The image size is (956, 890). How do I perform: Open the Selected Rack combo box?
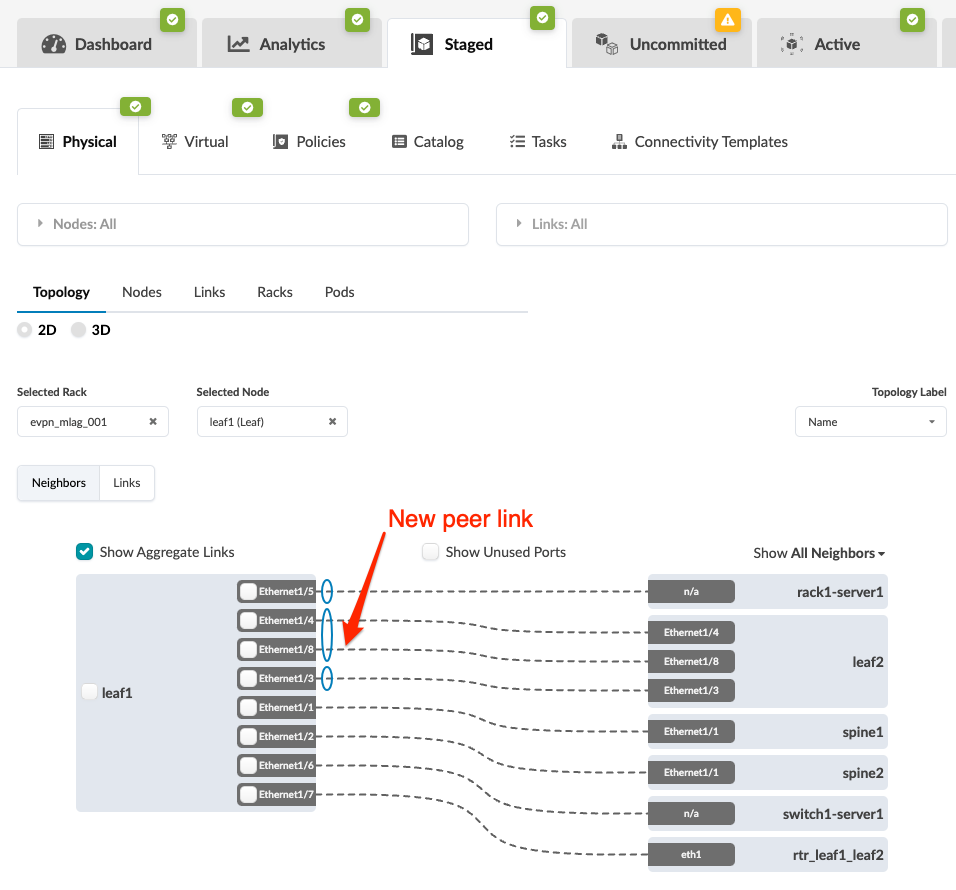click(x=93, y=422)
